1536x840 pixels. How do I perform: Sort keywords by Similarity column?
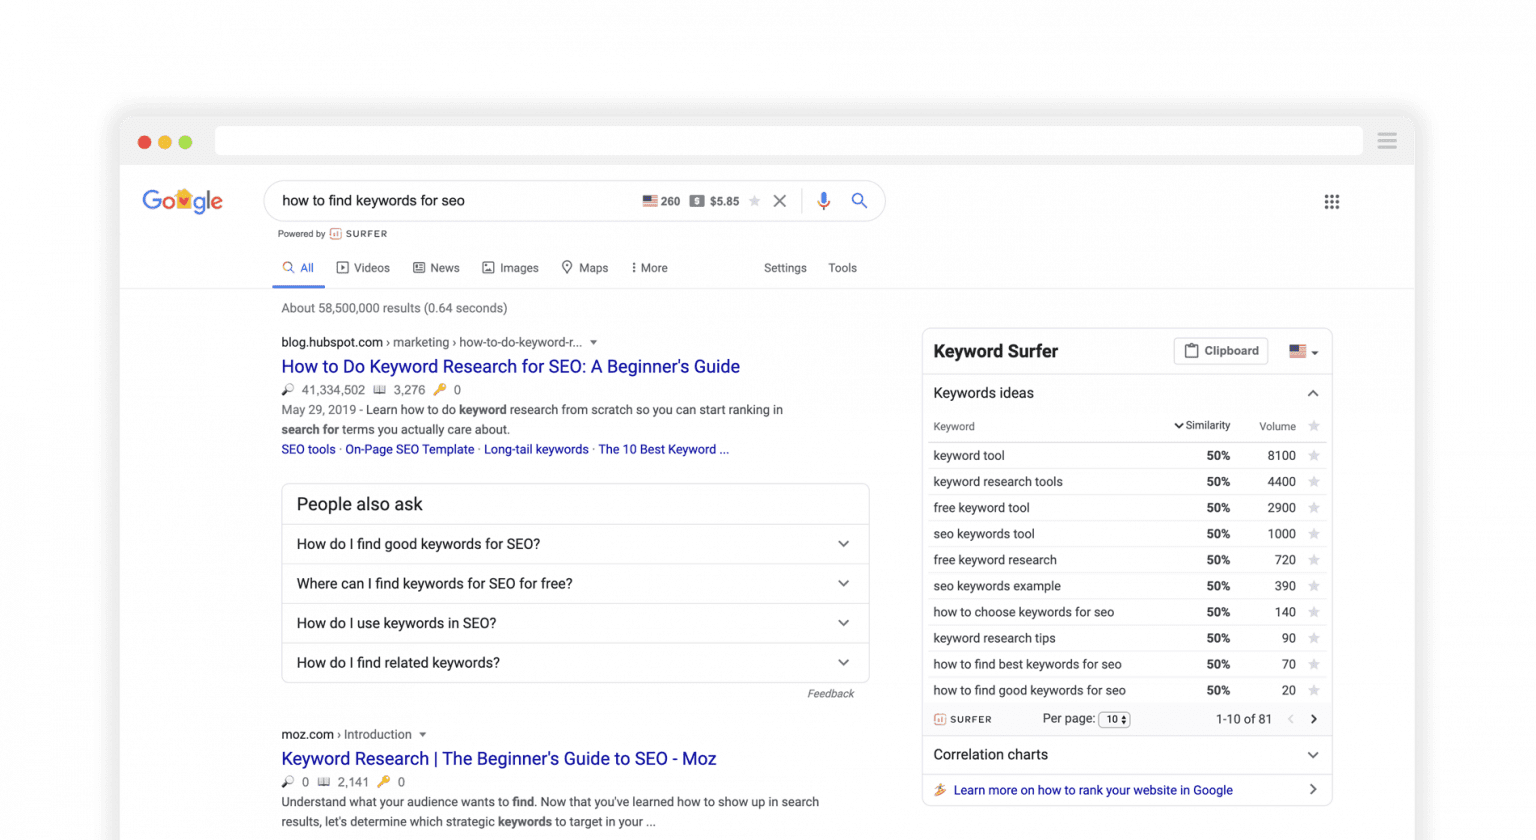[1202, 426]
